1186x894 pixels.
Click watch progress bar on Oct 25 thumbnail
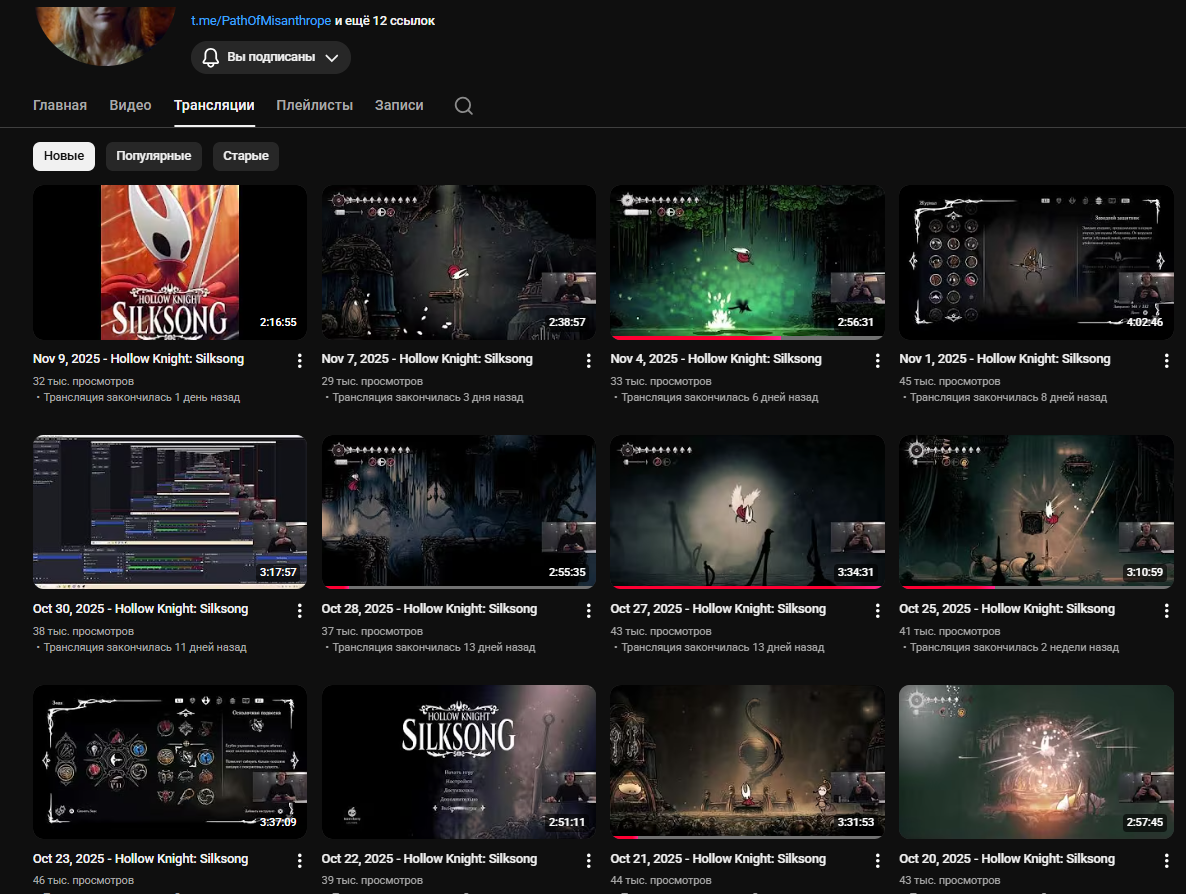1036,588
